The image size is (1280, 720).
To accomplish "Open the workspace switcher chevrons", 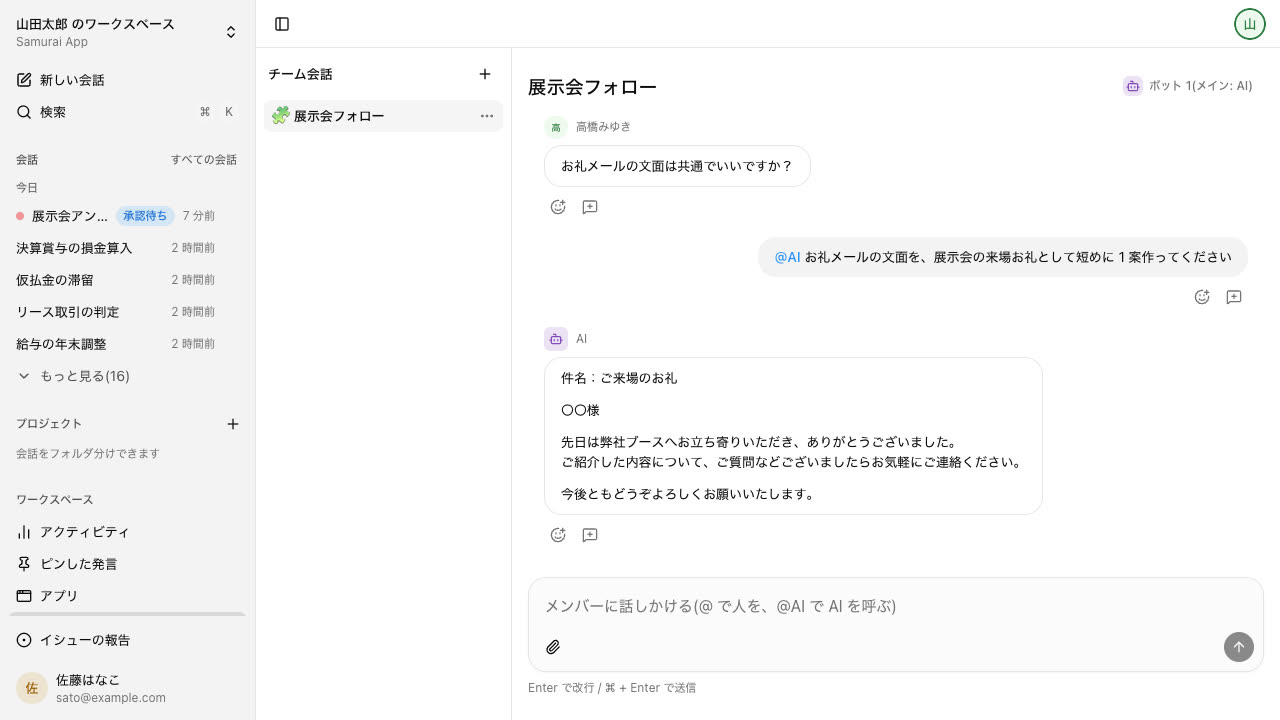I will click(x=231, y=32).
